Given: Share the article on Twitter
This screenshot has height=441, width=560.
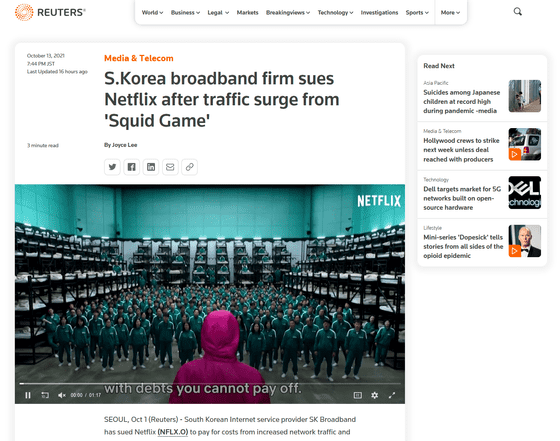Looking at the screenshot, I should (112, 167).
